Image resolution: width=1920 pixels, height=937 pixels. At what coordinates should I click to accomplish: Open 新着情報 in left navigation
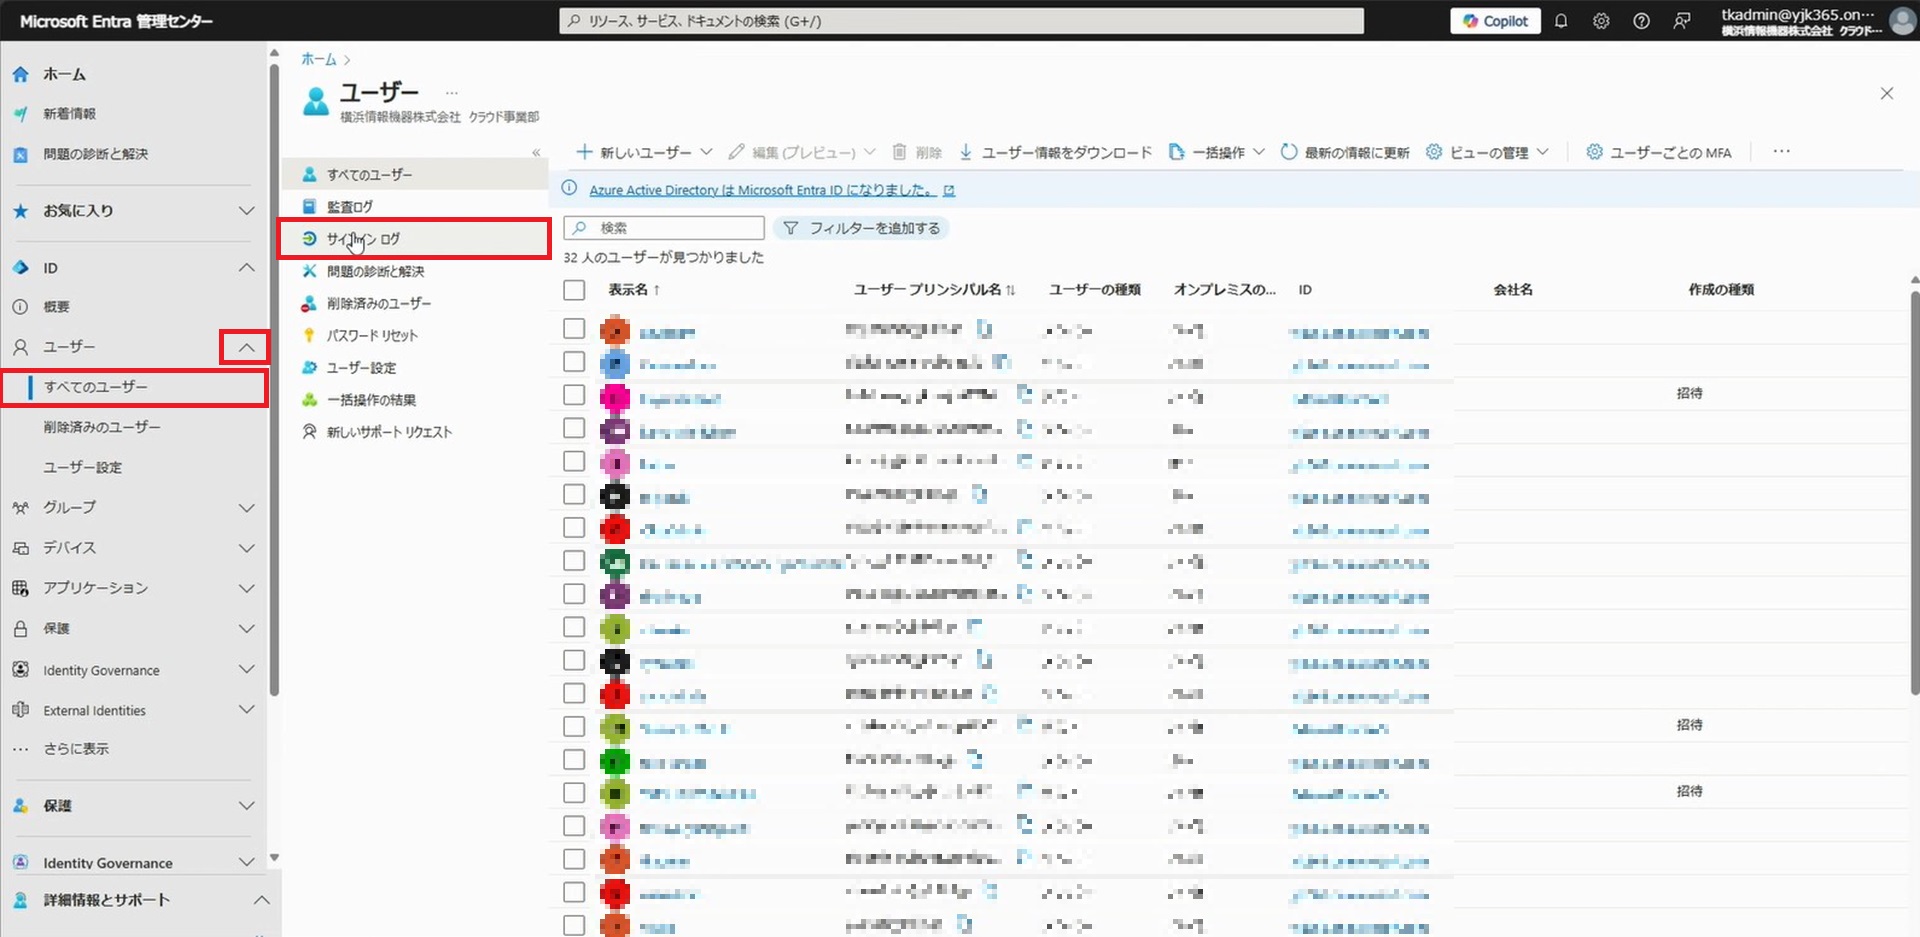tap(69, 114)
